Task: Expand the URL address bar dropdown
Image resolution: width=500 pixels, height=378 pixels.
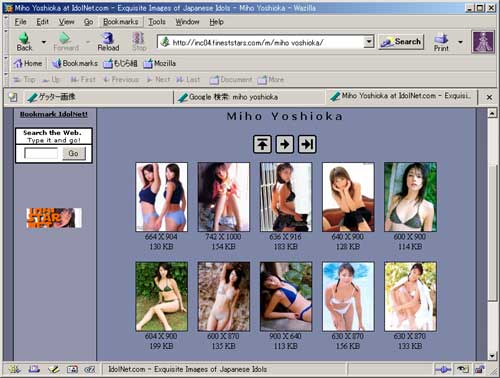Action: [368, 42]
